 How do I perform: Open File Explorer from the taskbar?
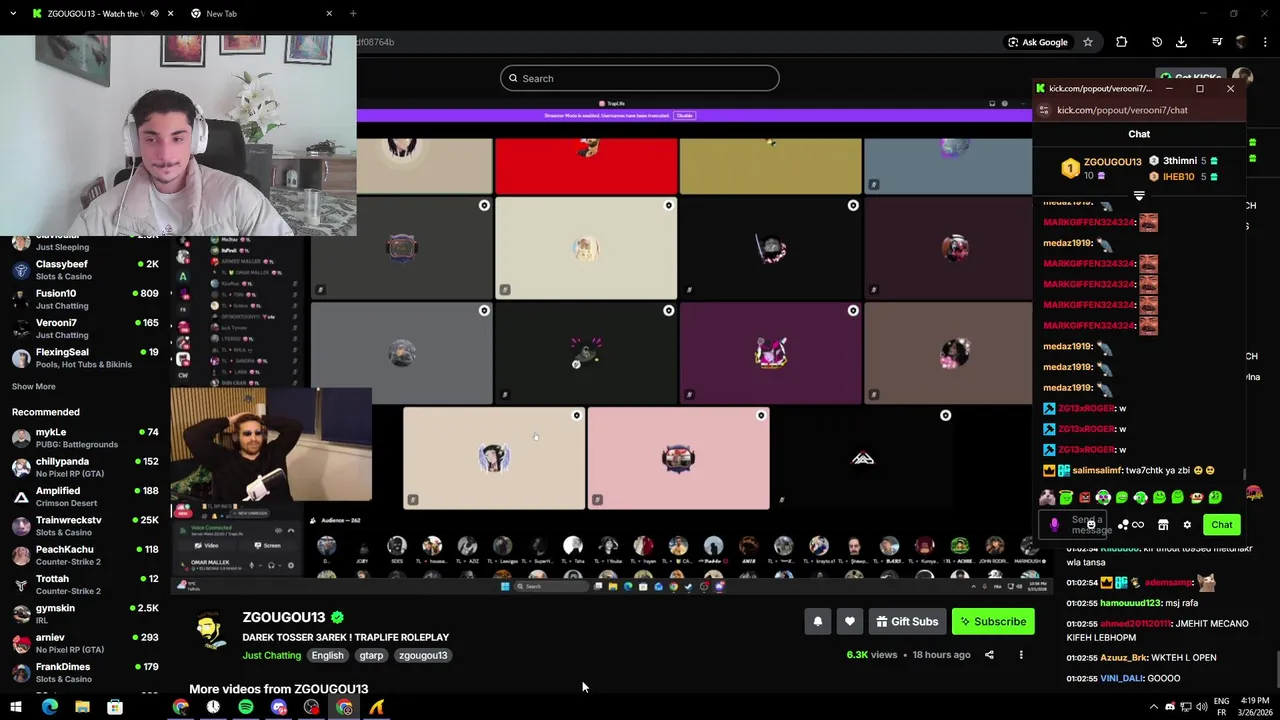coord(82,707)
